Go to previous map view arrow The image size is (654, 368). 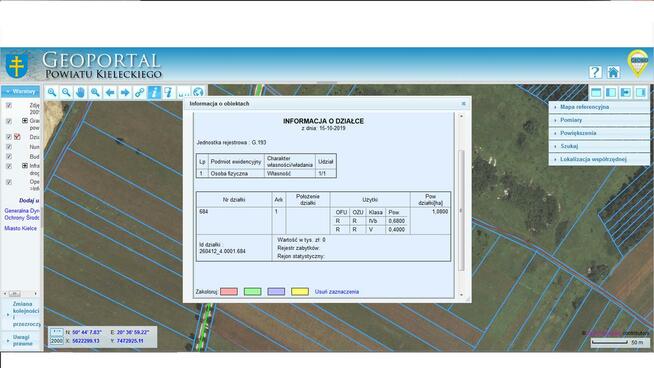[110, 92]
